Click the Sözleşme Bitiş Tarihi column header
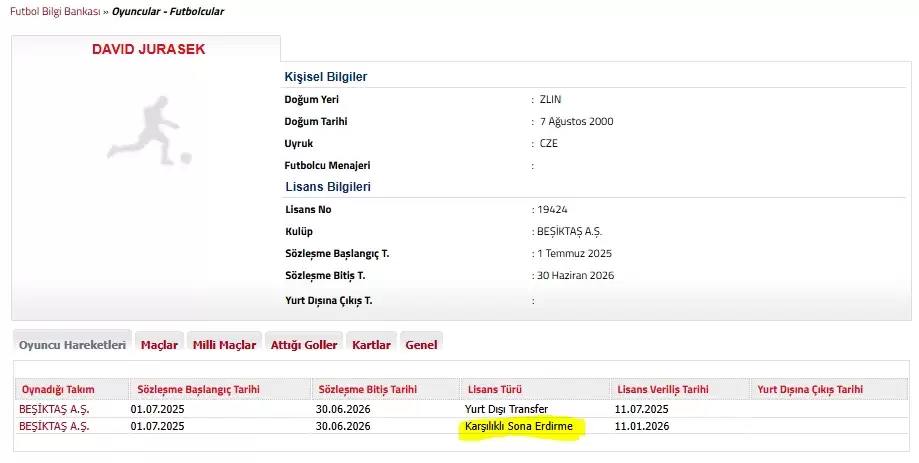This screenshot has height=463, width=919. pyautogui.click(x=367, y=389)
